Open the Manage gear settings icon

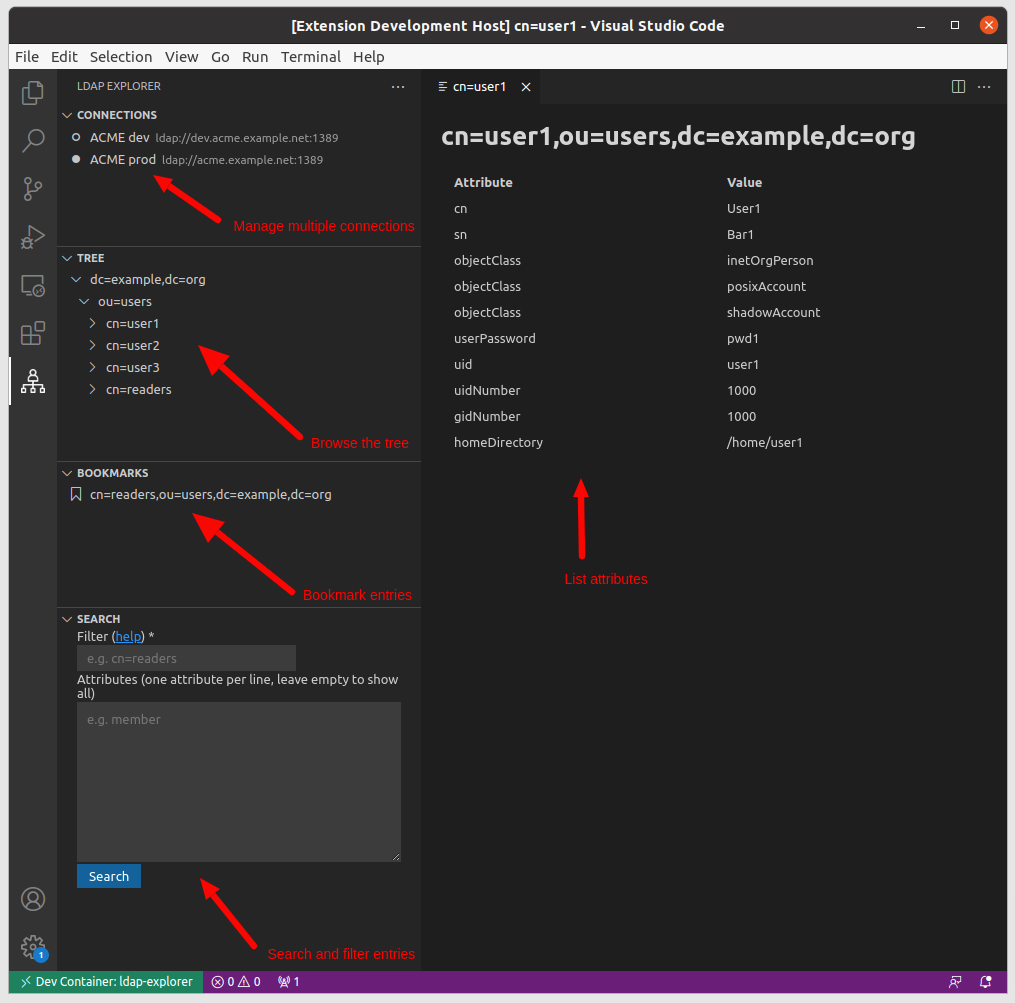(x=32, y=947)
